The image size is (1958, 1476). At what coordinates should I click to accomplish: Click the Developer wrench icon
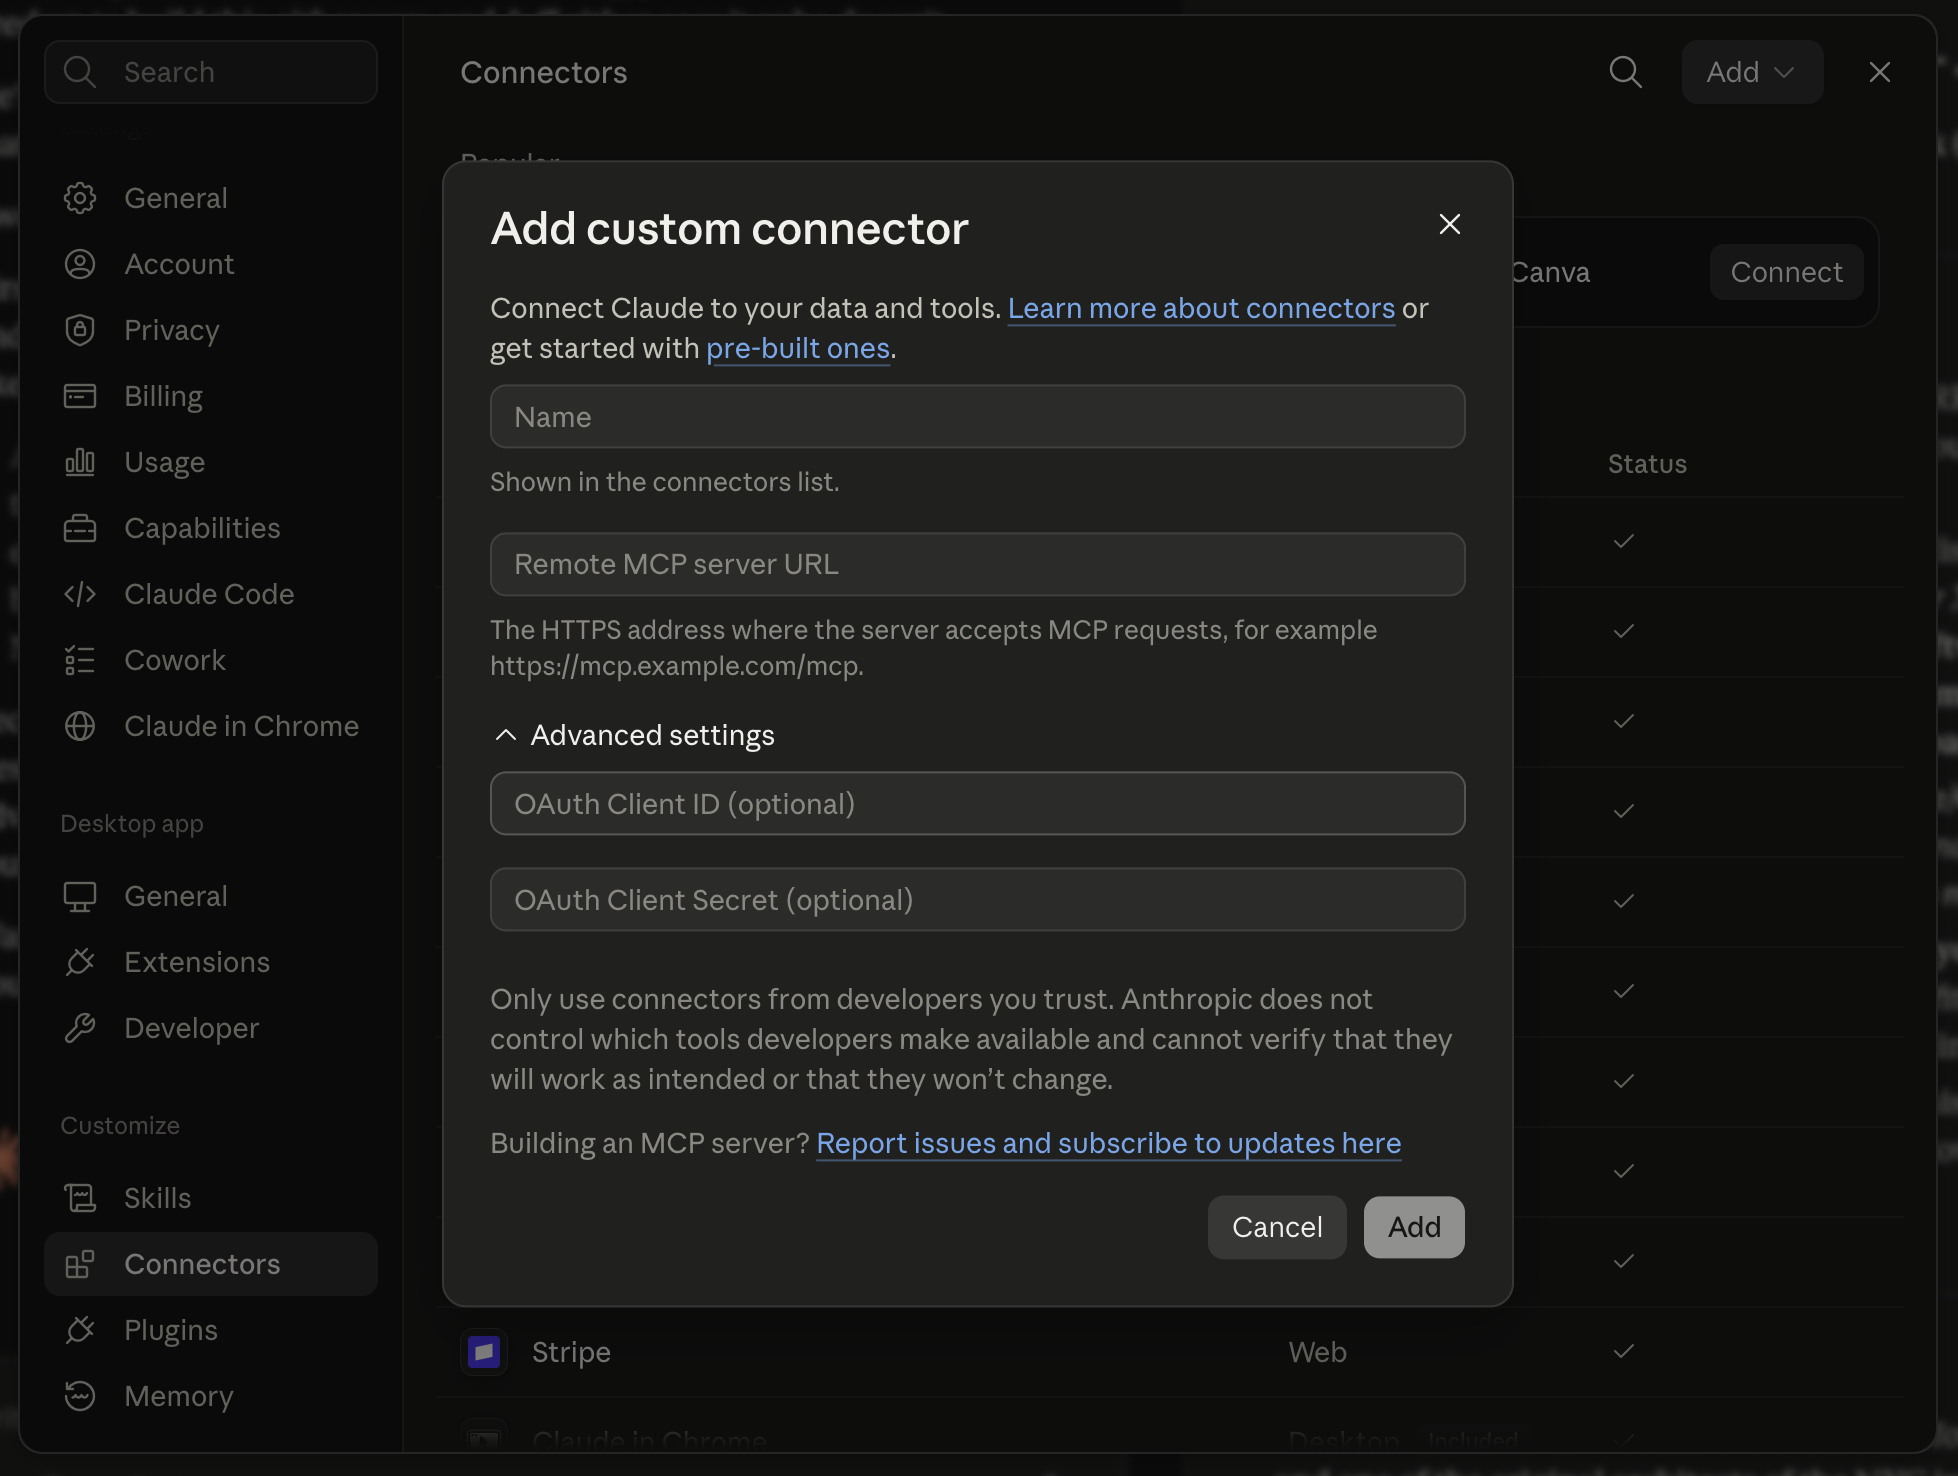(x=80, y=1028)
